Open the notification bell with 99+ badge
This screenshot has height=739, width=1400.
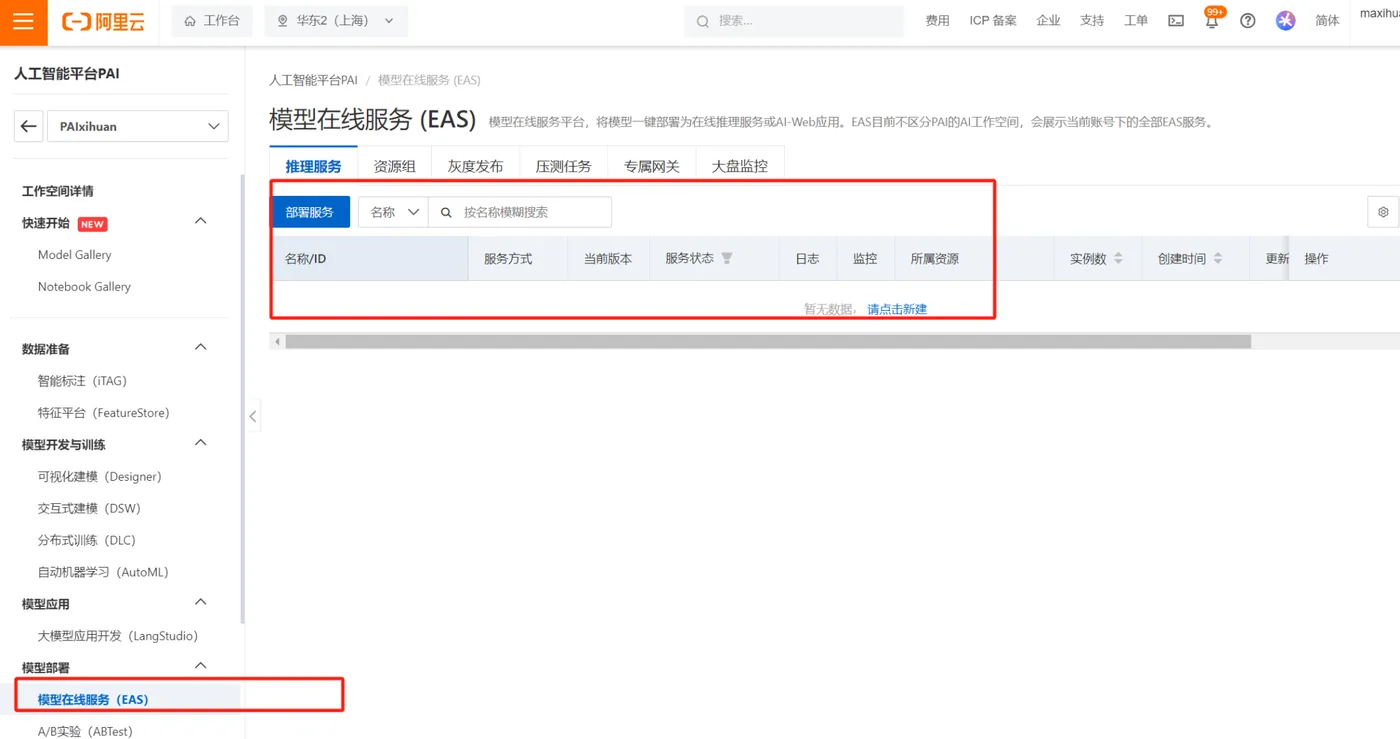1212,20
